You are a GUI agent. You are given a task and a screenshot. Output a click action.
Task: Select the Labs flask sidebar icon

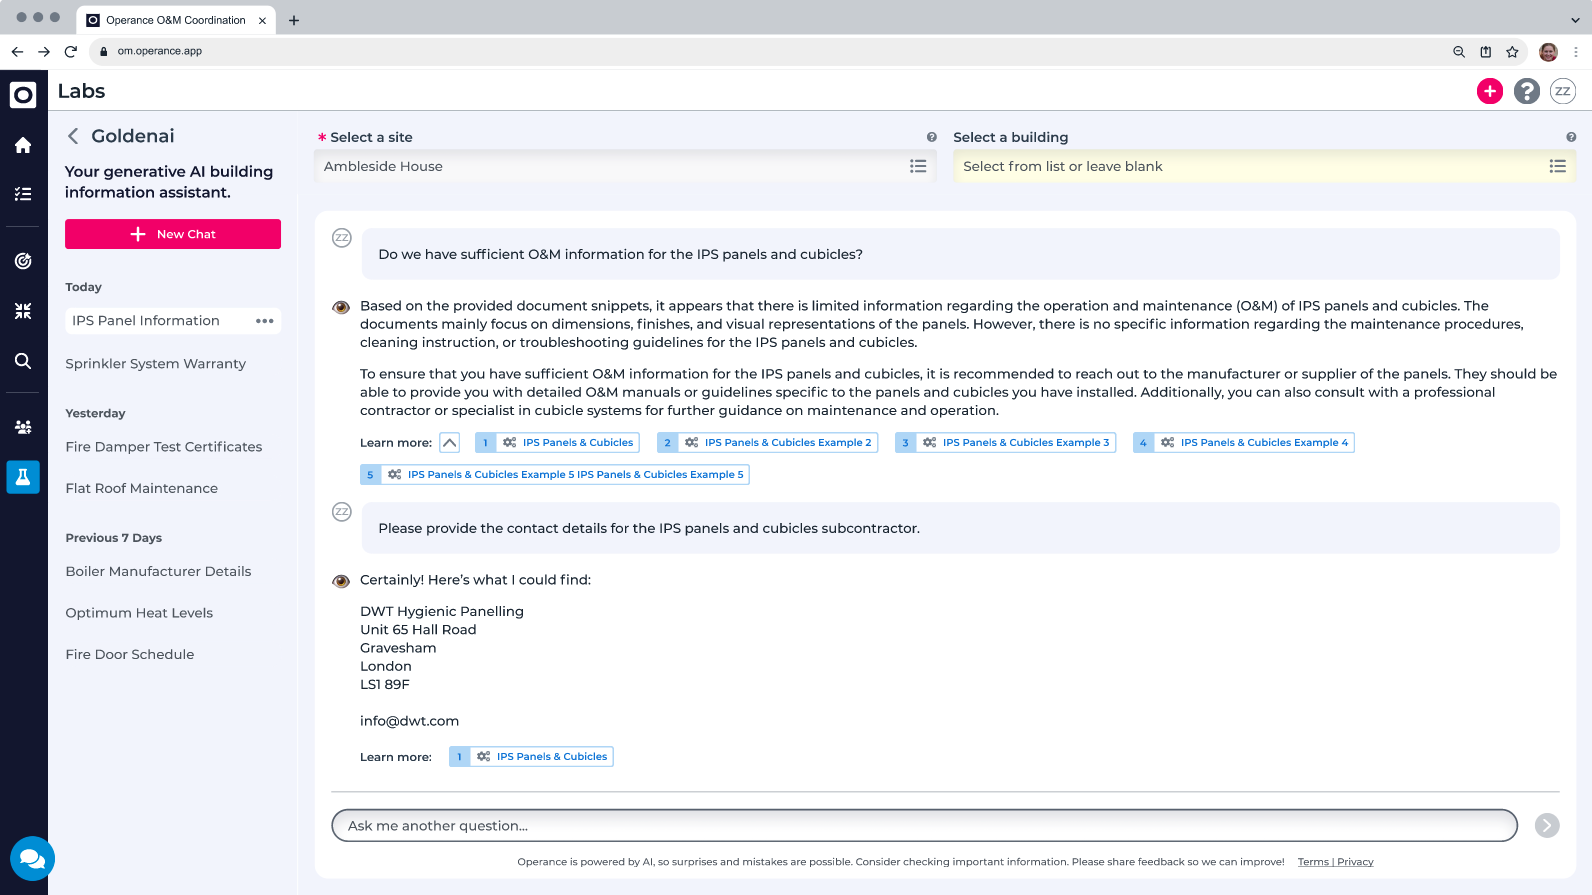[x=23, y=477]
